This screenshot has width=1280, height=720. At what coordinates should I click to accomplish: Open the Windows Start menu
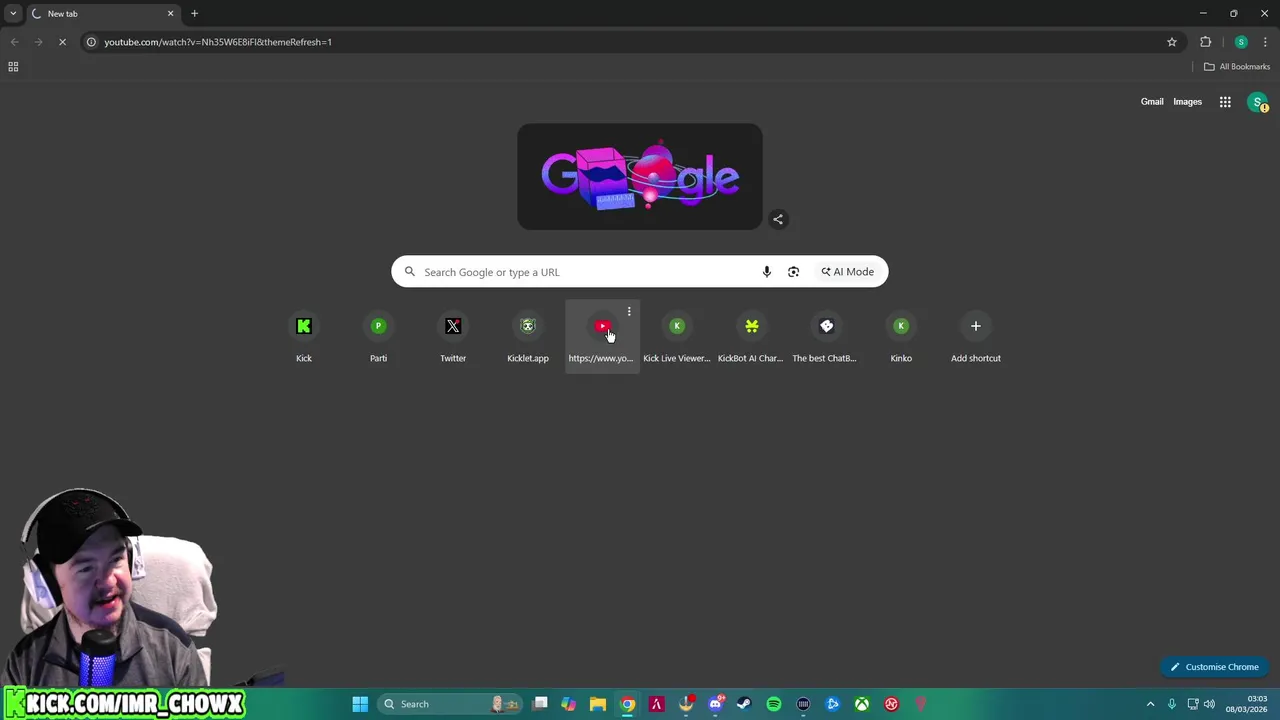coord(360,704)
